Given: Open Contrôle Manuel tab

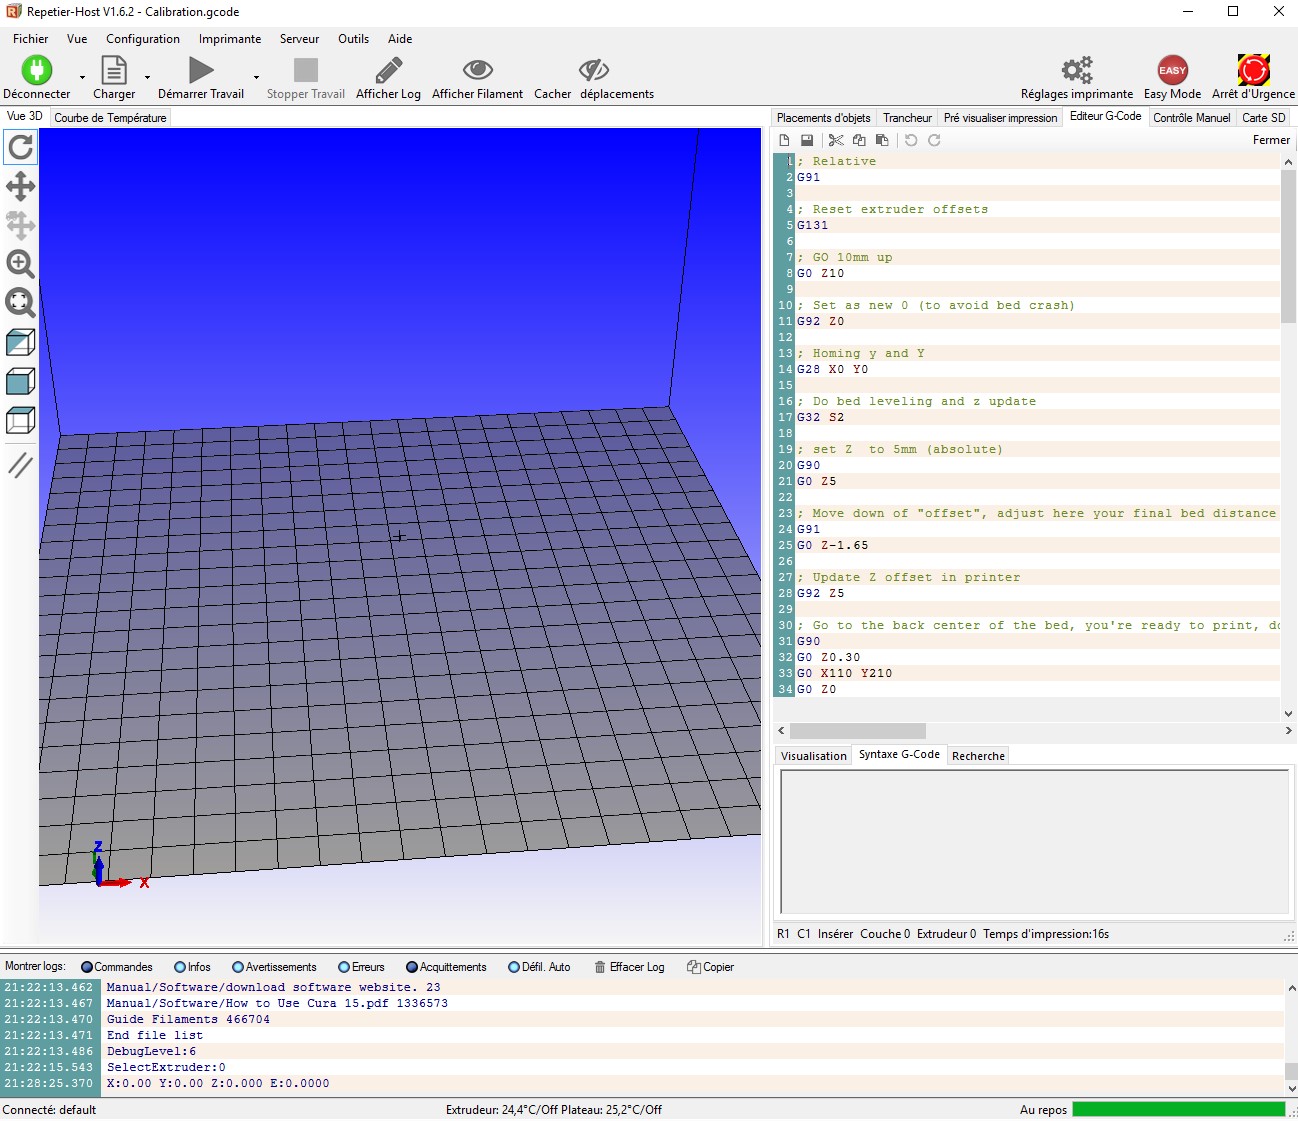Looking at the screenshot, I should 1192,117.
